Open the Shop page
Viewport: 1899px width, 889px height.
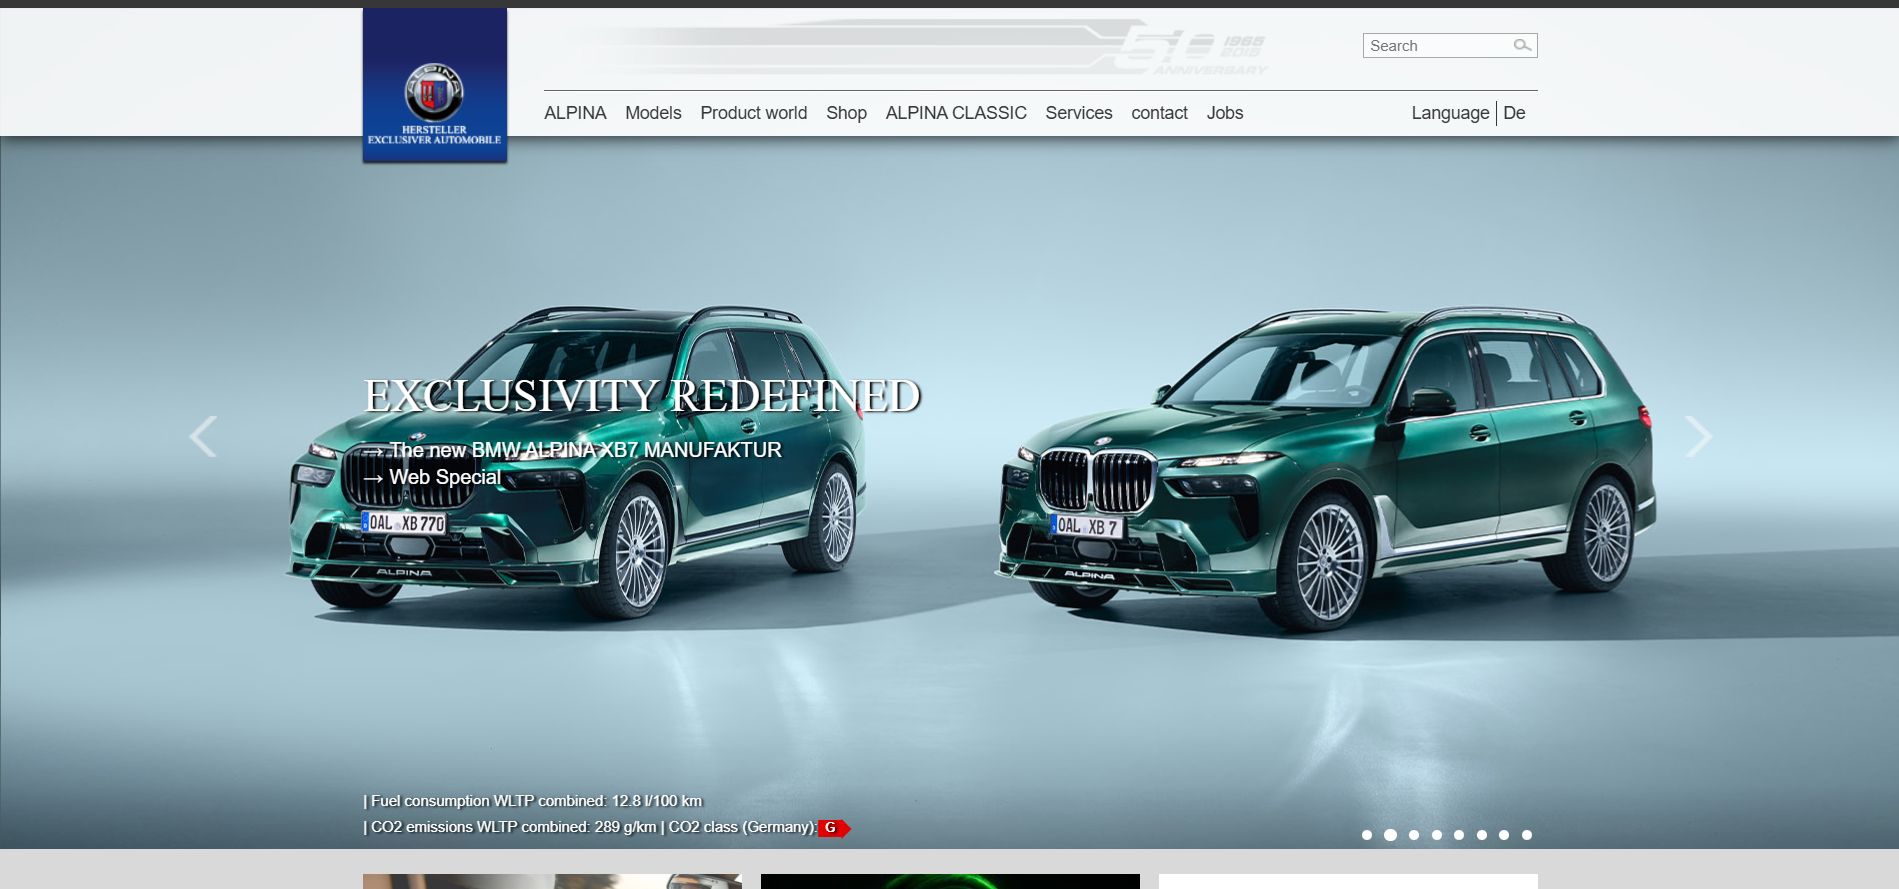[846, 113]
